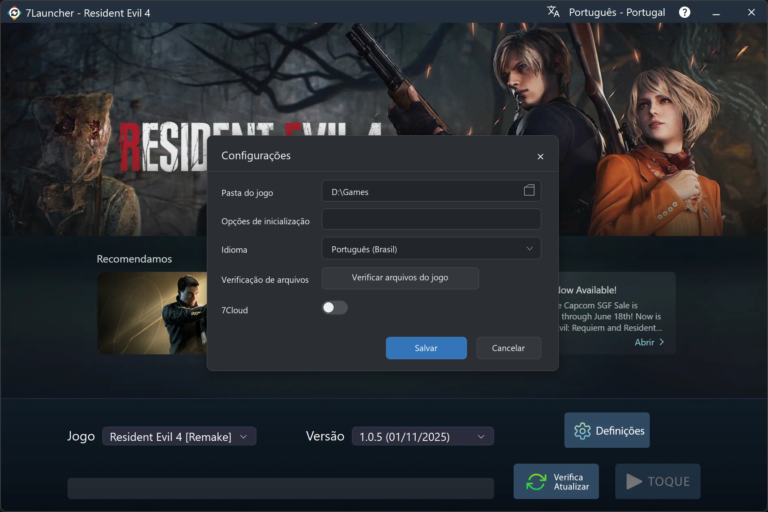Close the Configurações dialog
This screenshot has height=512, width=768.
click(x=540, y=156)
